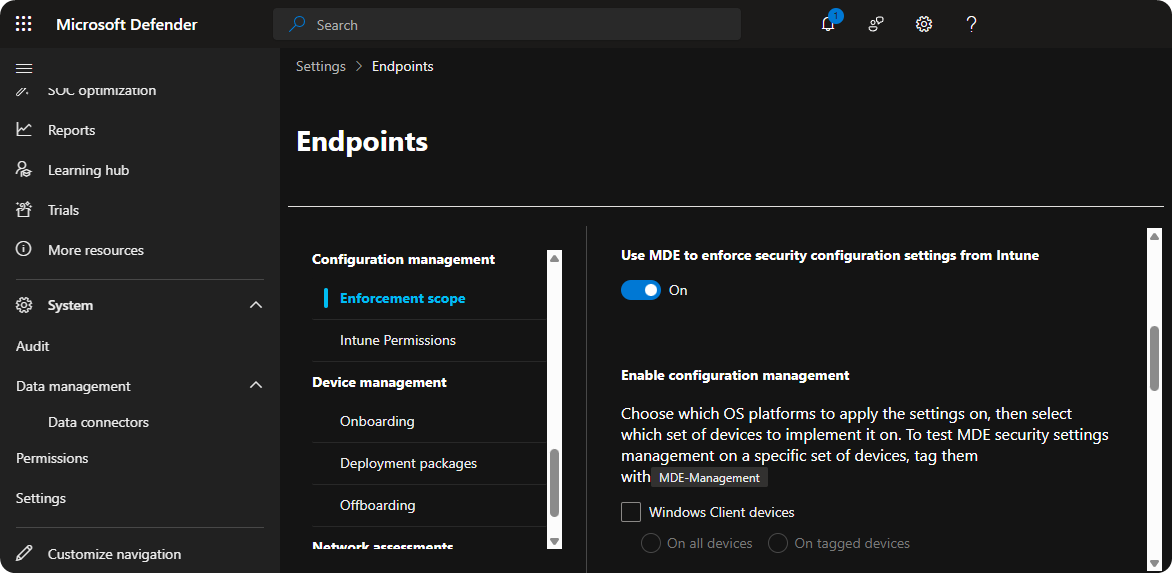Collapse the Data management chevron
The width and height of the screenshot is (1172, 573).
256,386
